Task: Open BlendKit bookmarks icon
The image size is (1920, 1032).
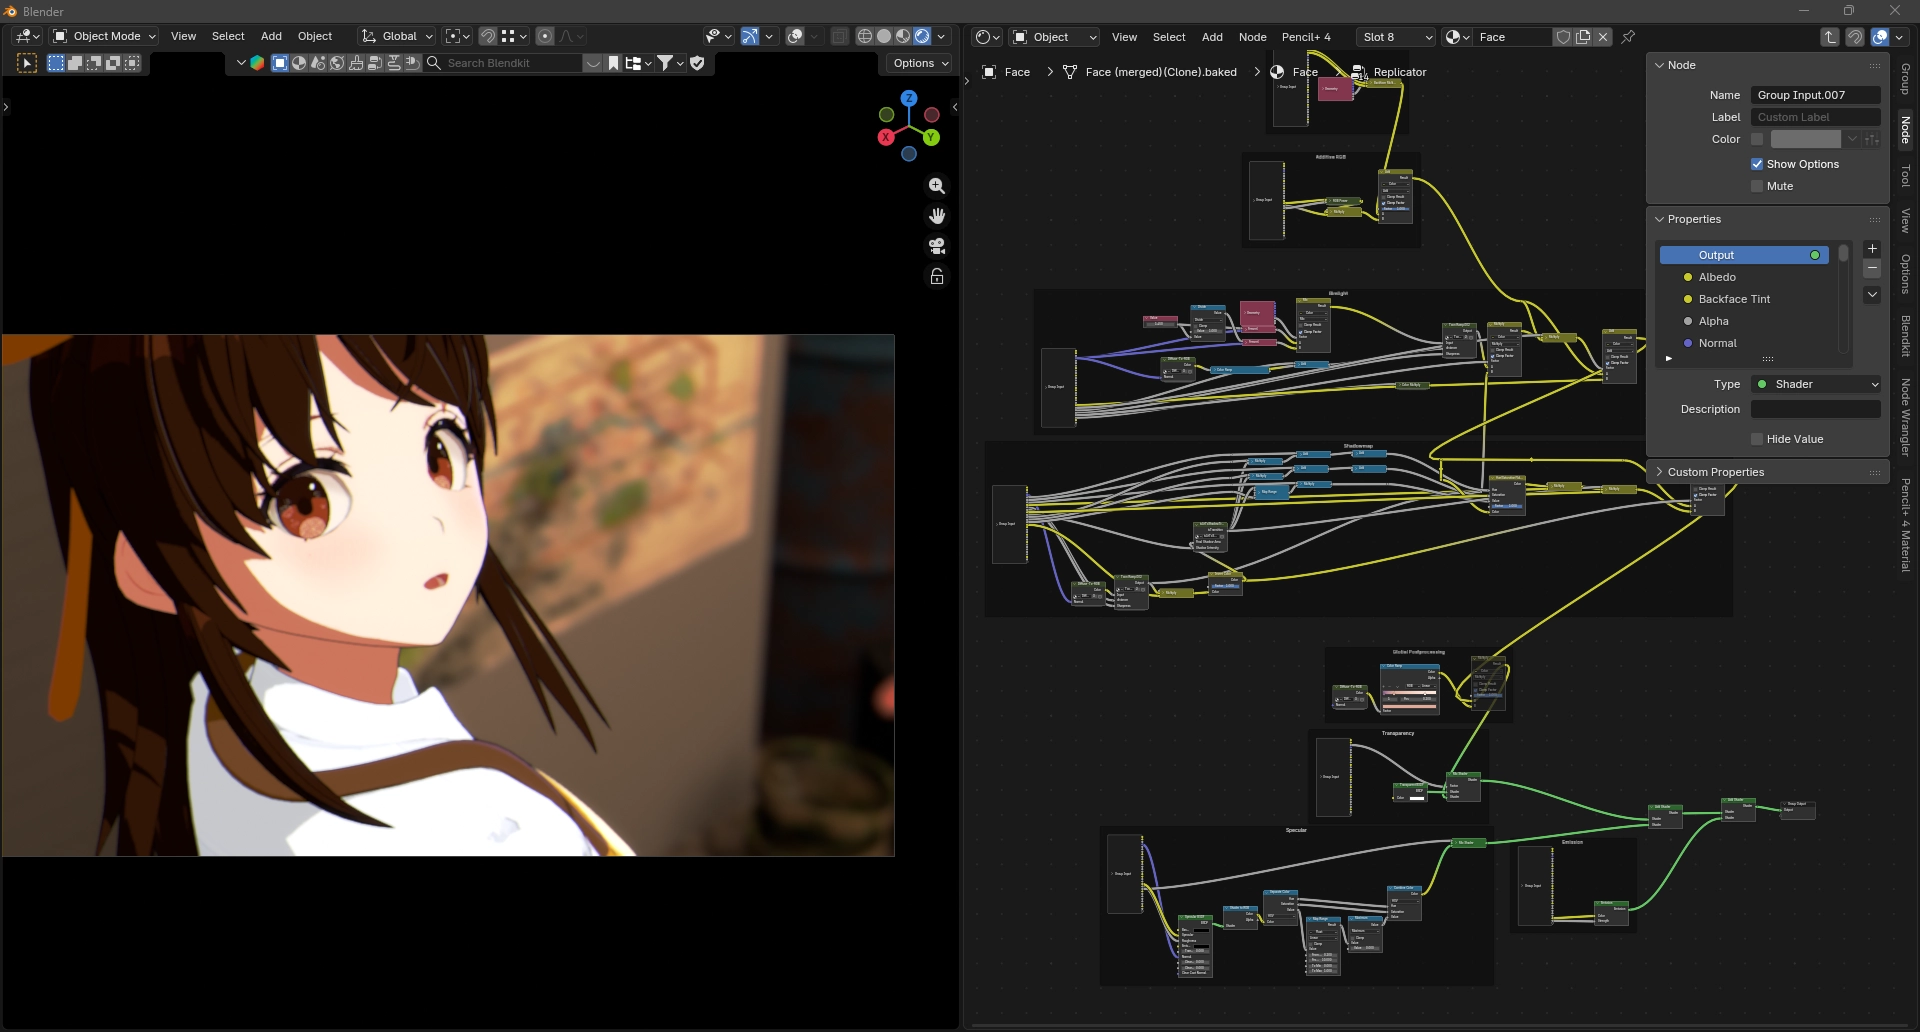Action: click(x=613, y=63)
